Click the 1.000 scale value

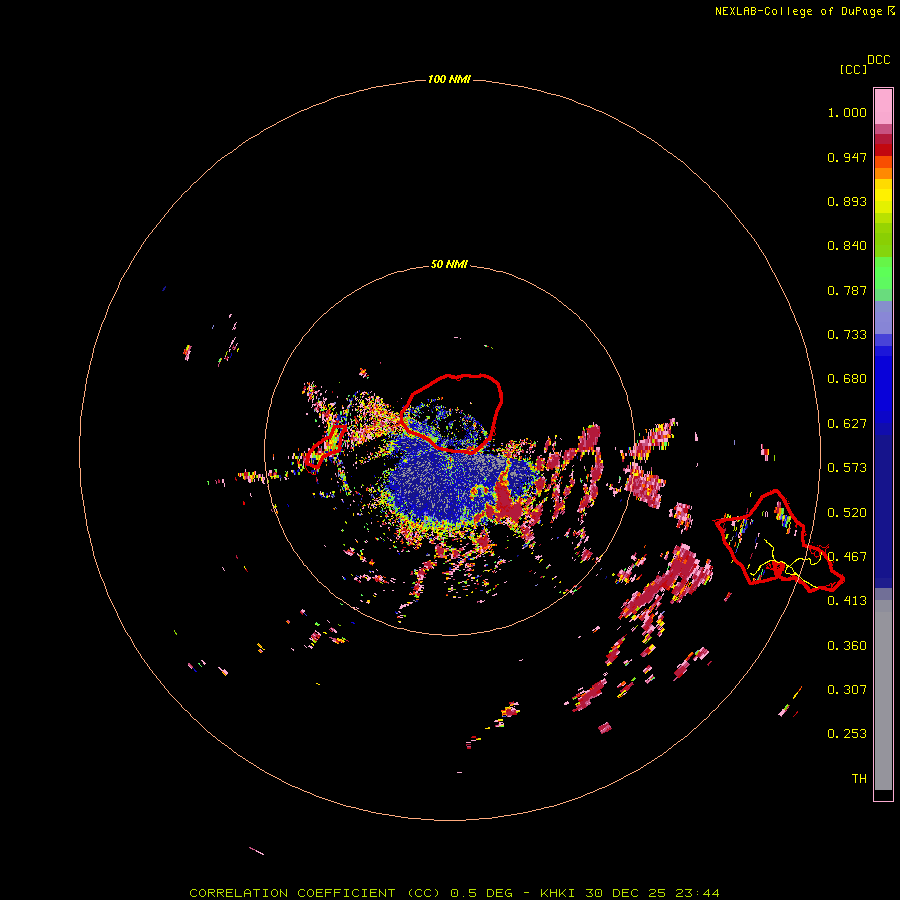click(x=847, y=112)
